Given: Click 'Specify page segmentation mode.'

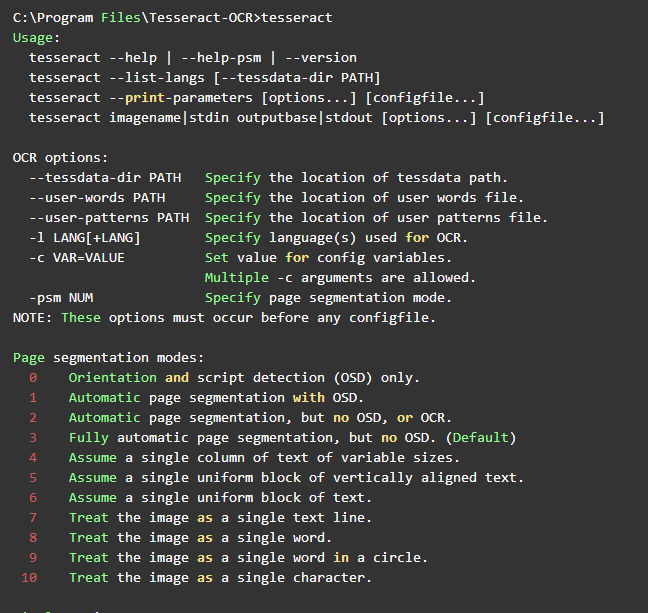Looking at the screenshot, I should [x=329, y=298].
